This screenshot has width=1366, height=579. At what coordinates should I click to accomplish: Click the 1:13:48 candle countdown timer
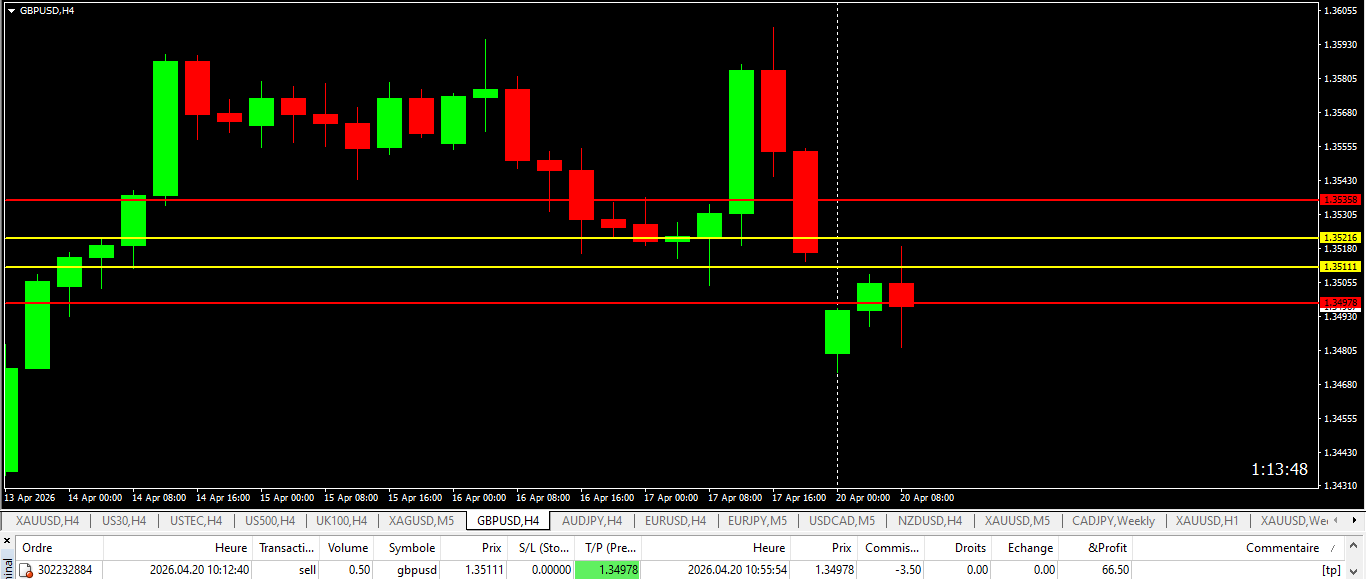[1279, 469]
